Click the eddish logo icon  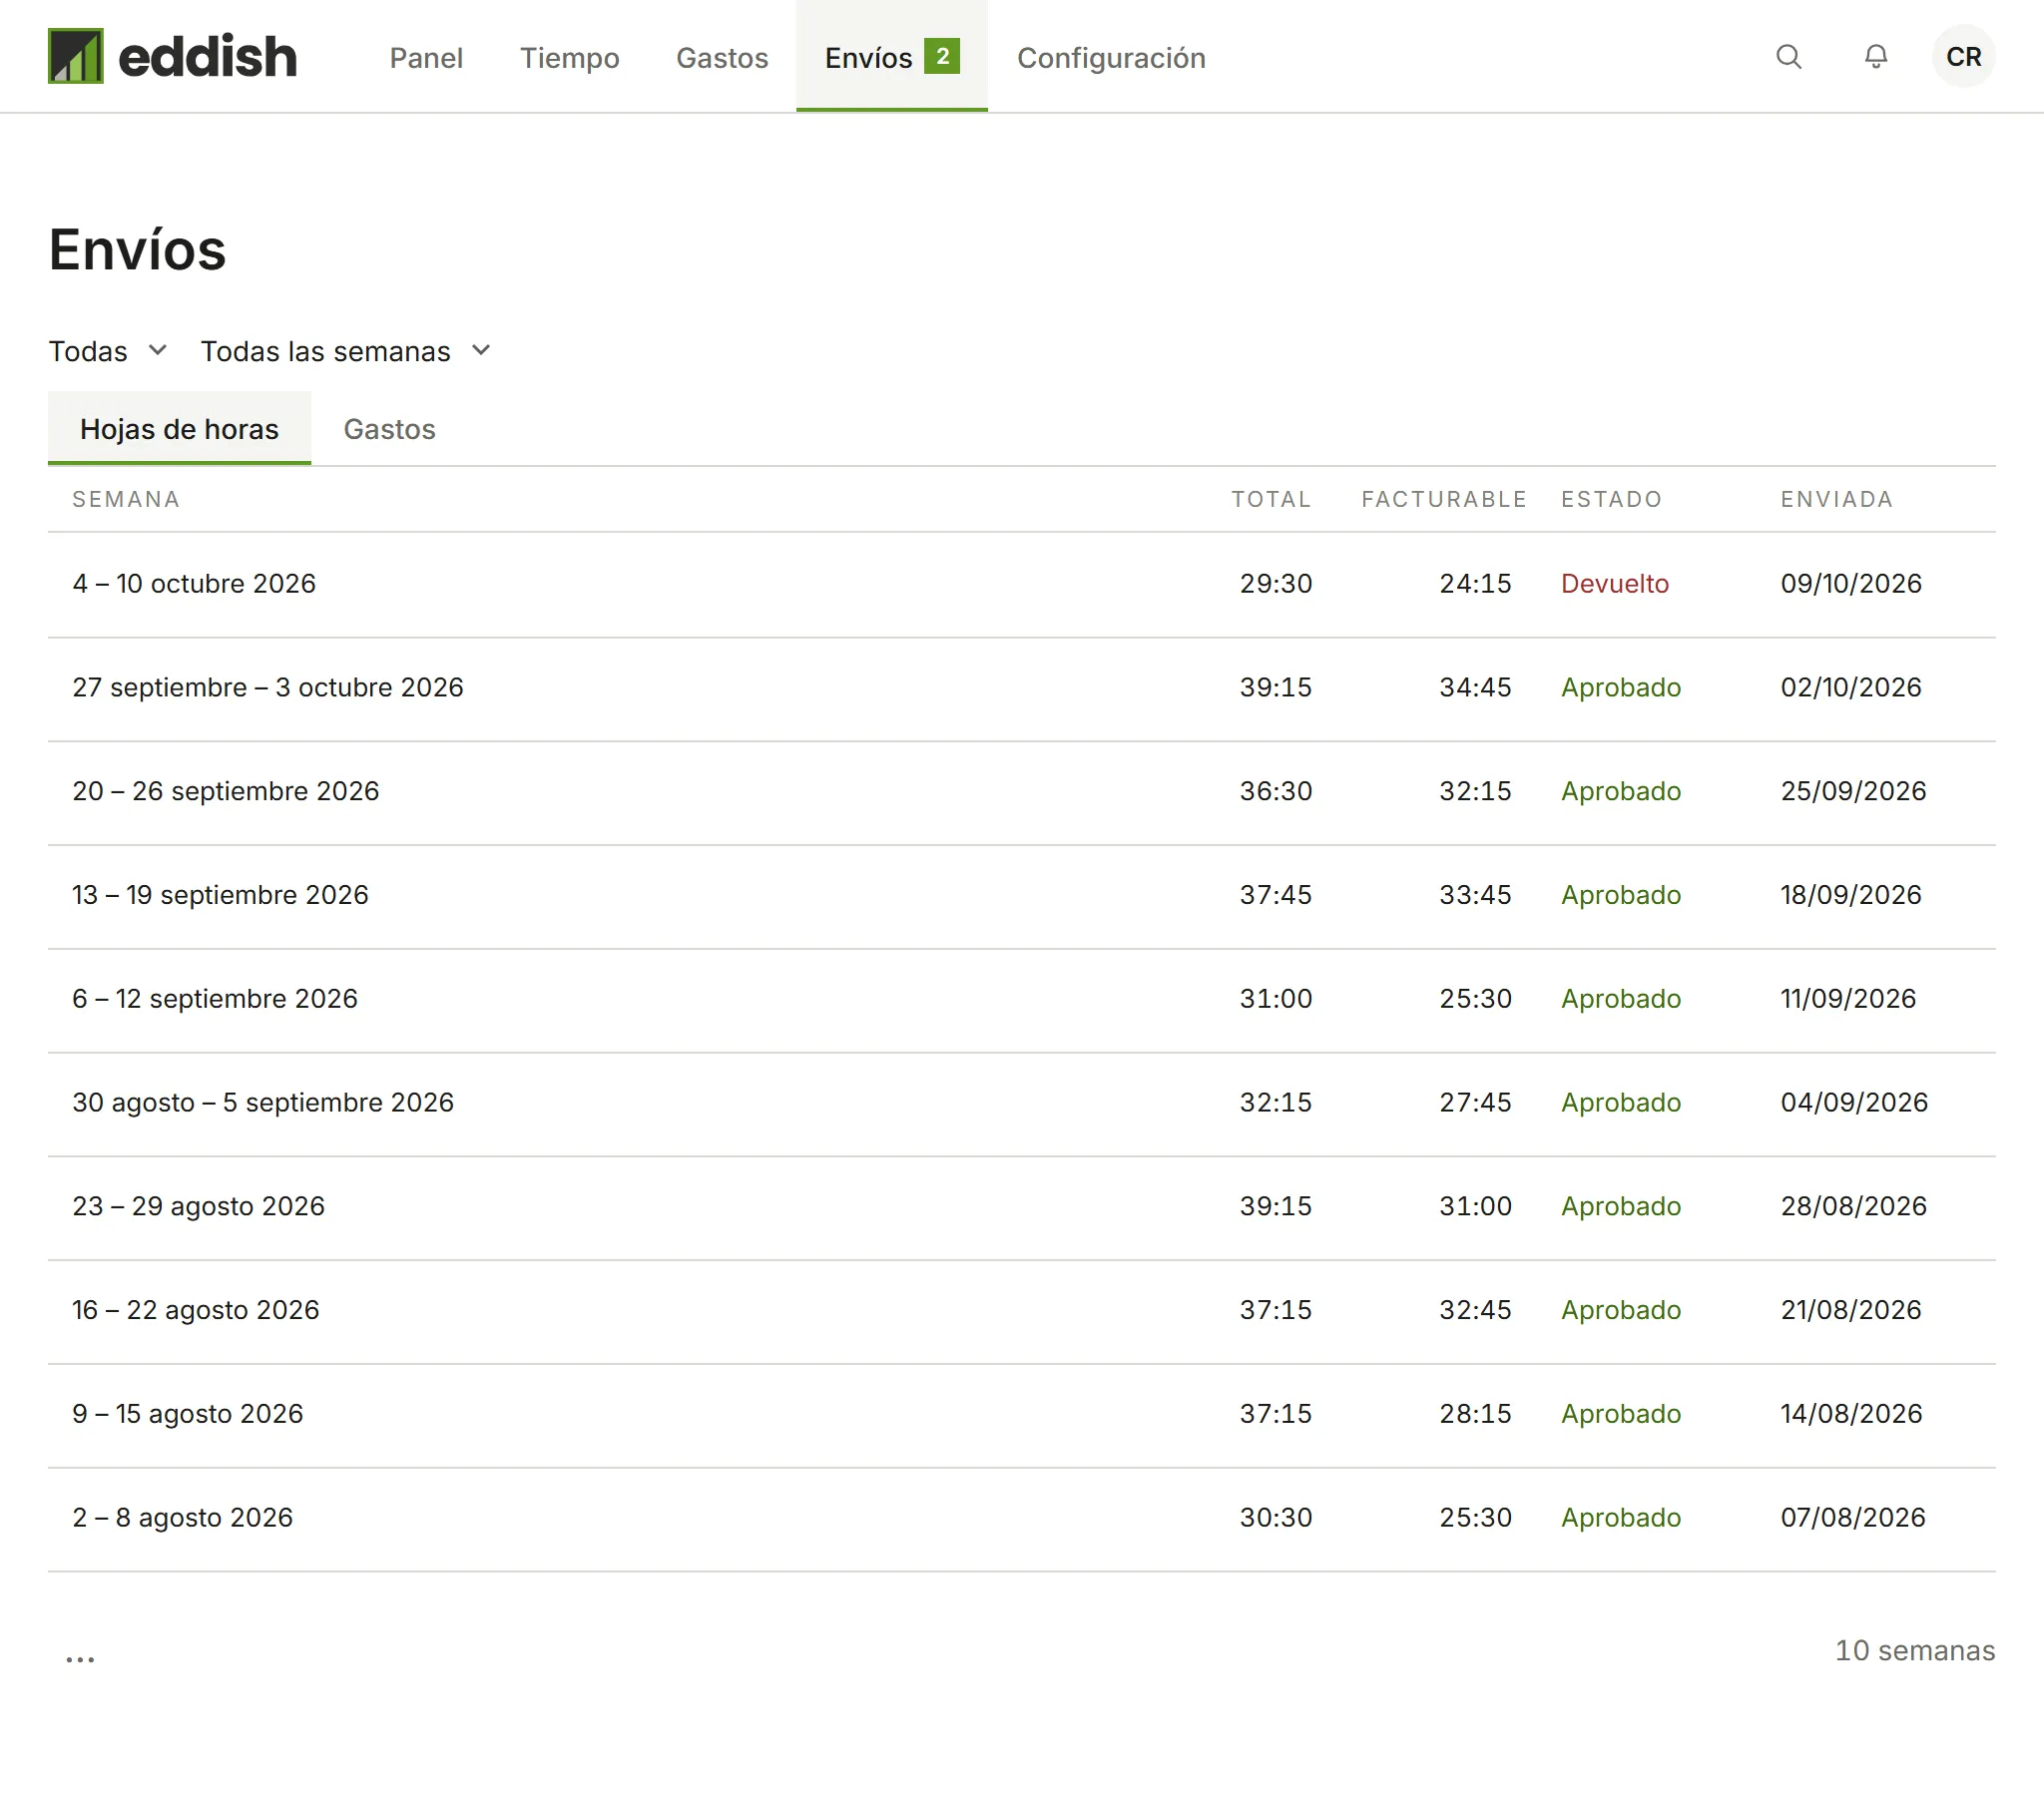pyautogui.click(x=75, y=56)
